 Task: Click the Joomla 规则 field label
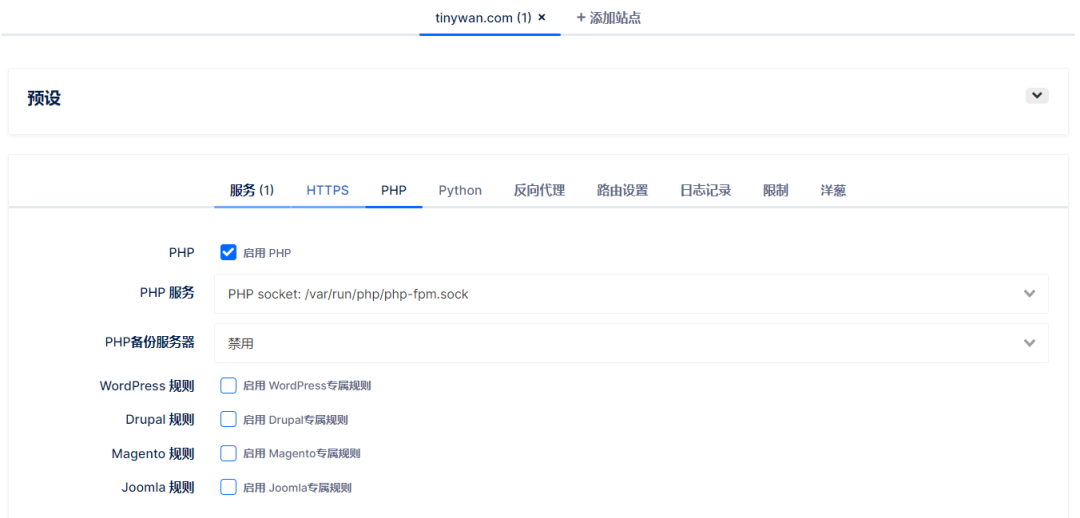[158, 488]
